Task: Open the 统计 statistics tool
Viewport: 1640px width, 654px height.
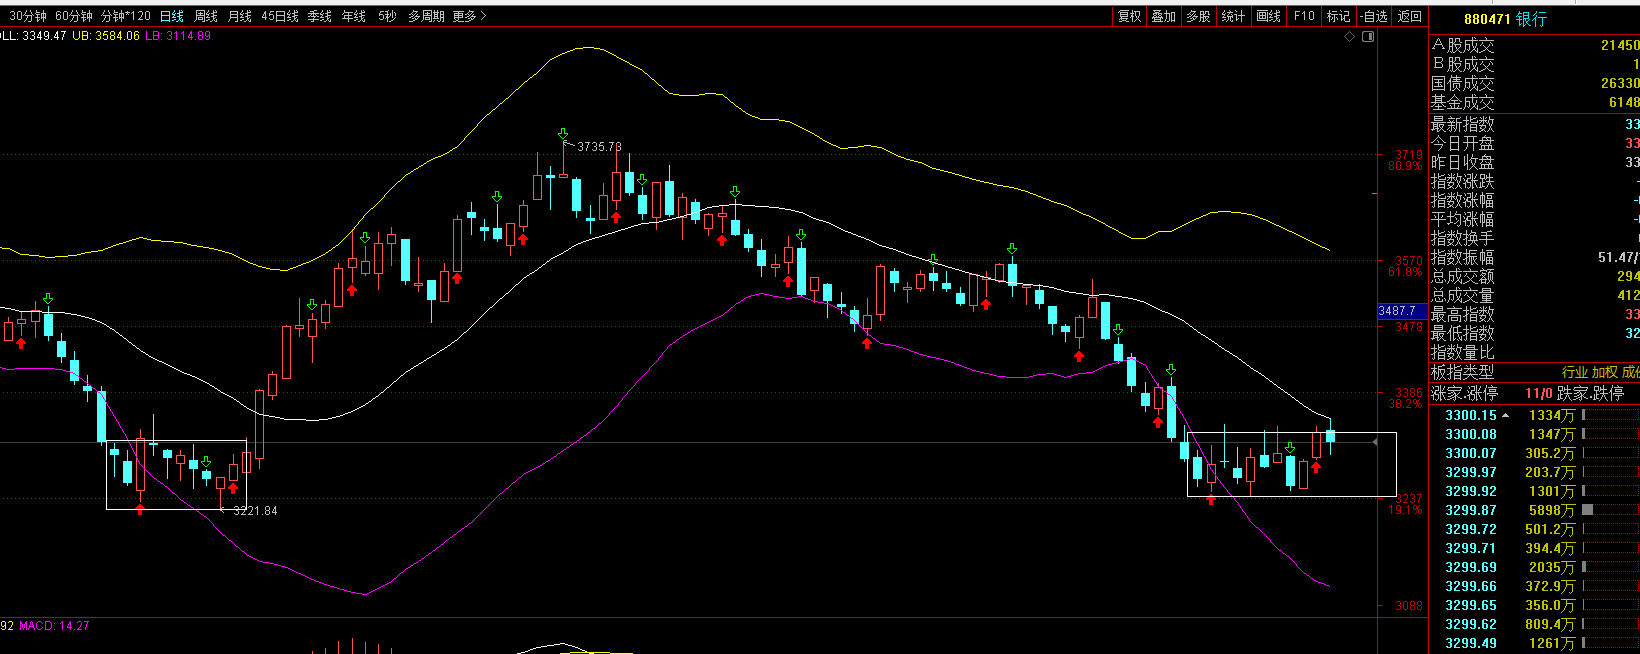Action: pyautogui.click(x=1234, y=16)
